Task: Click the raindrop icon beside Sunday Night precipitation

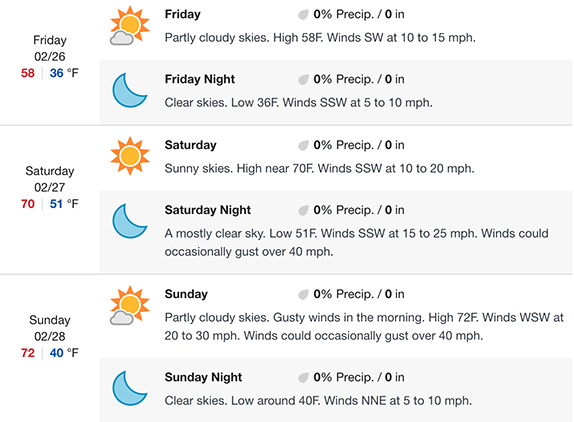Action: [x=303, y=378]
